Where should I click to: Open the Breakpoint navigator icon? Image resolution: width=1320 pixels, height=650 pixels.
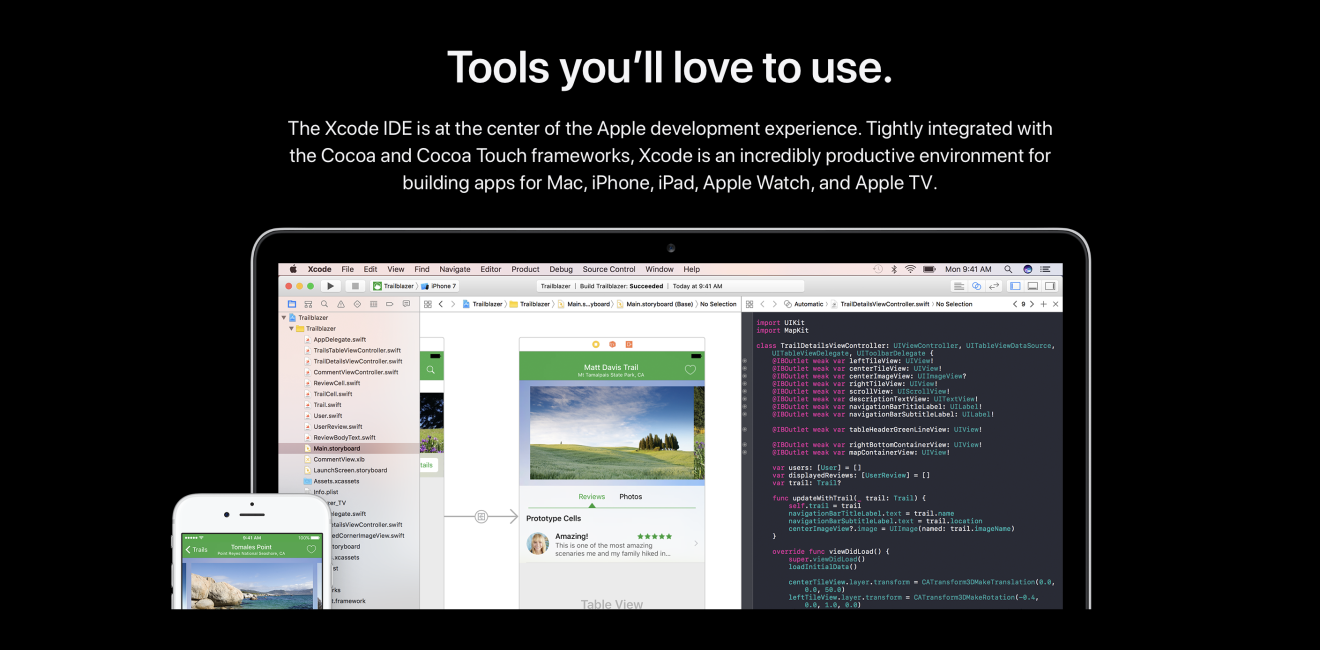pyautogui.click(x=390, y=304)
